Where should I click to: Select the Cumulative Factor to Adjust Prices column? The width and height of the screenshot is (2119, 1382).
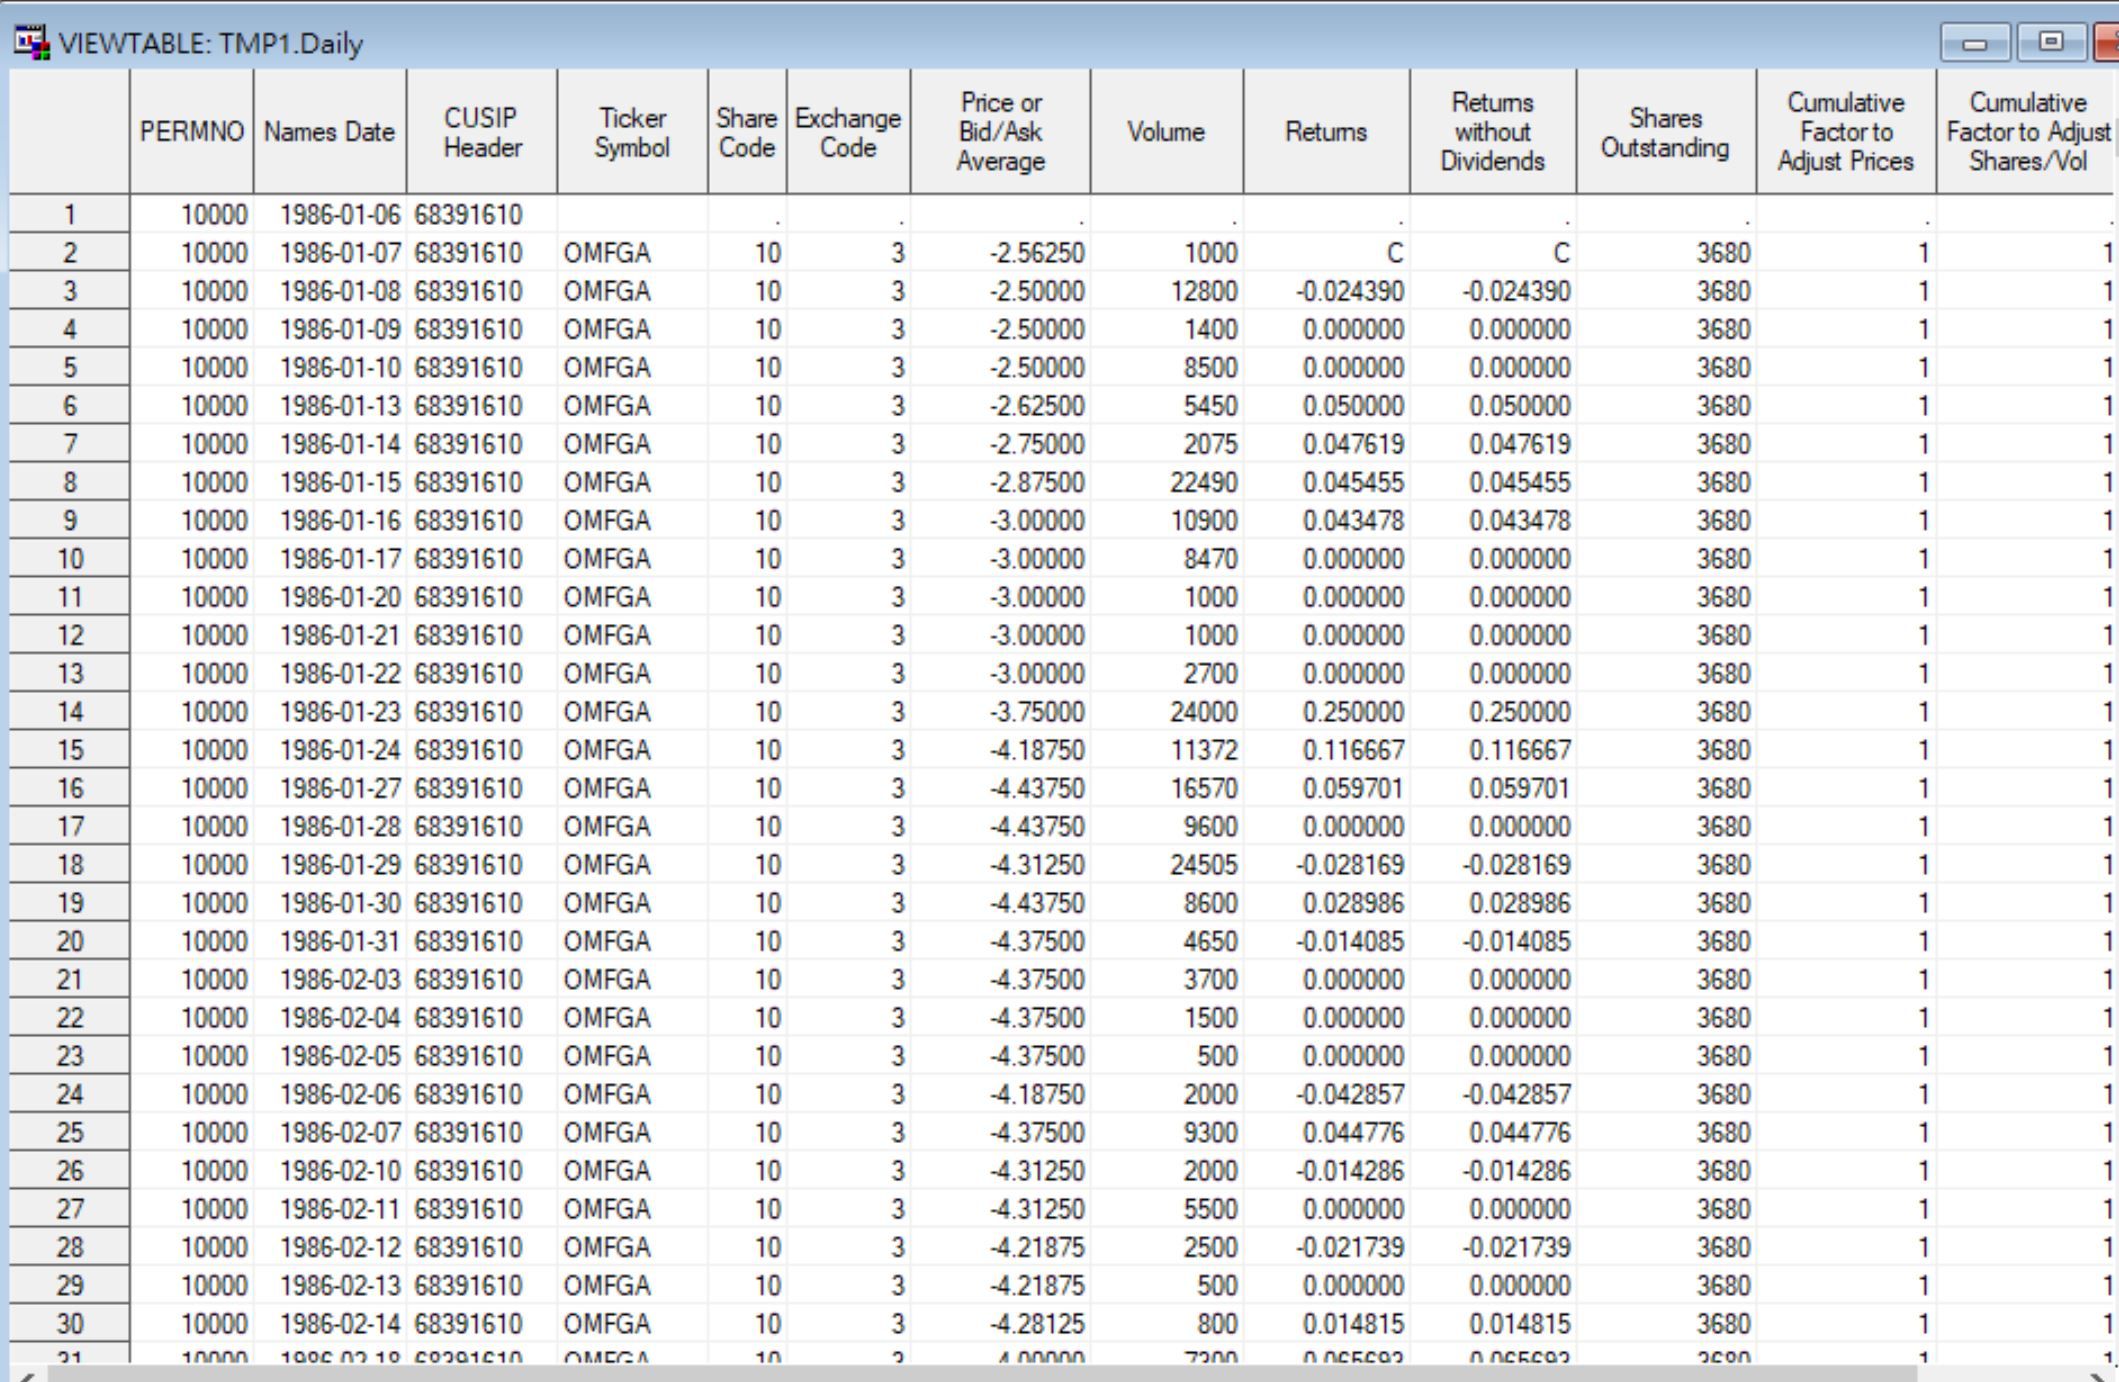(x=1843, y=131)
